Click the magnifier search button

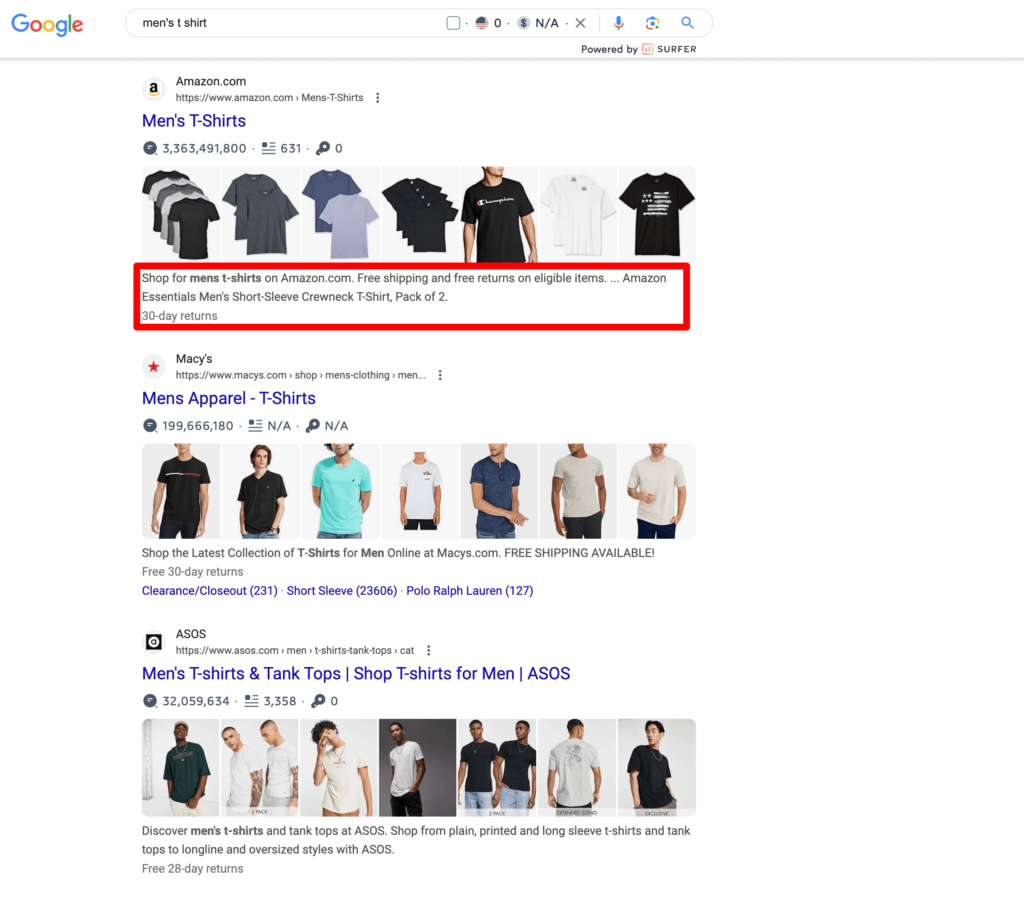[x=687, y=23]
